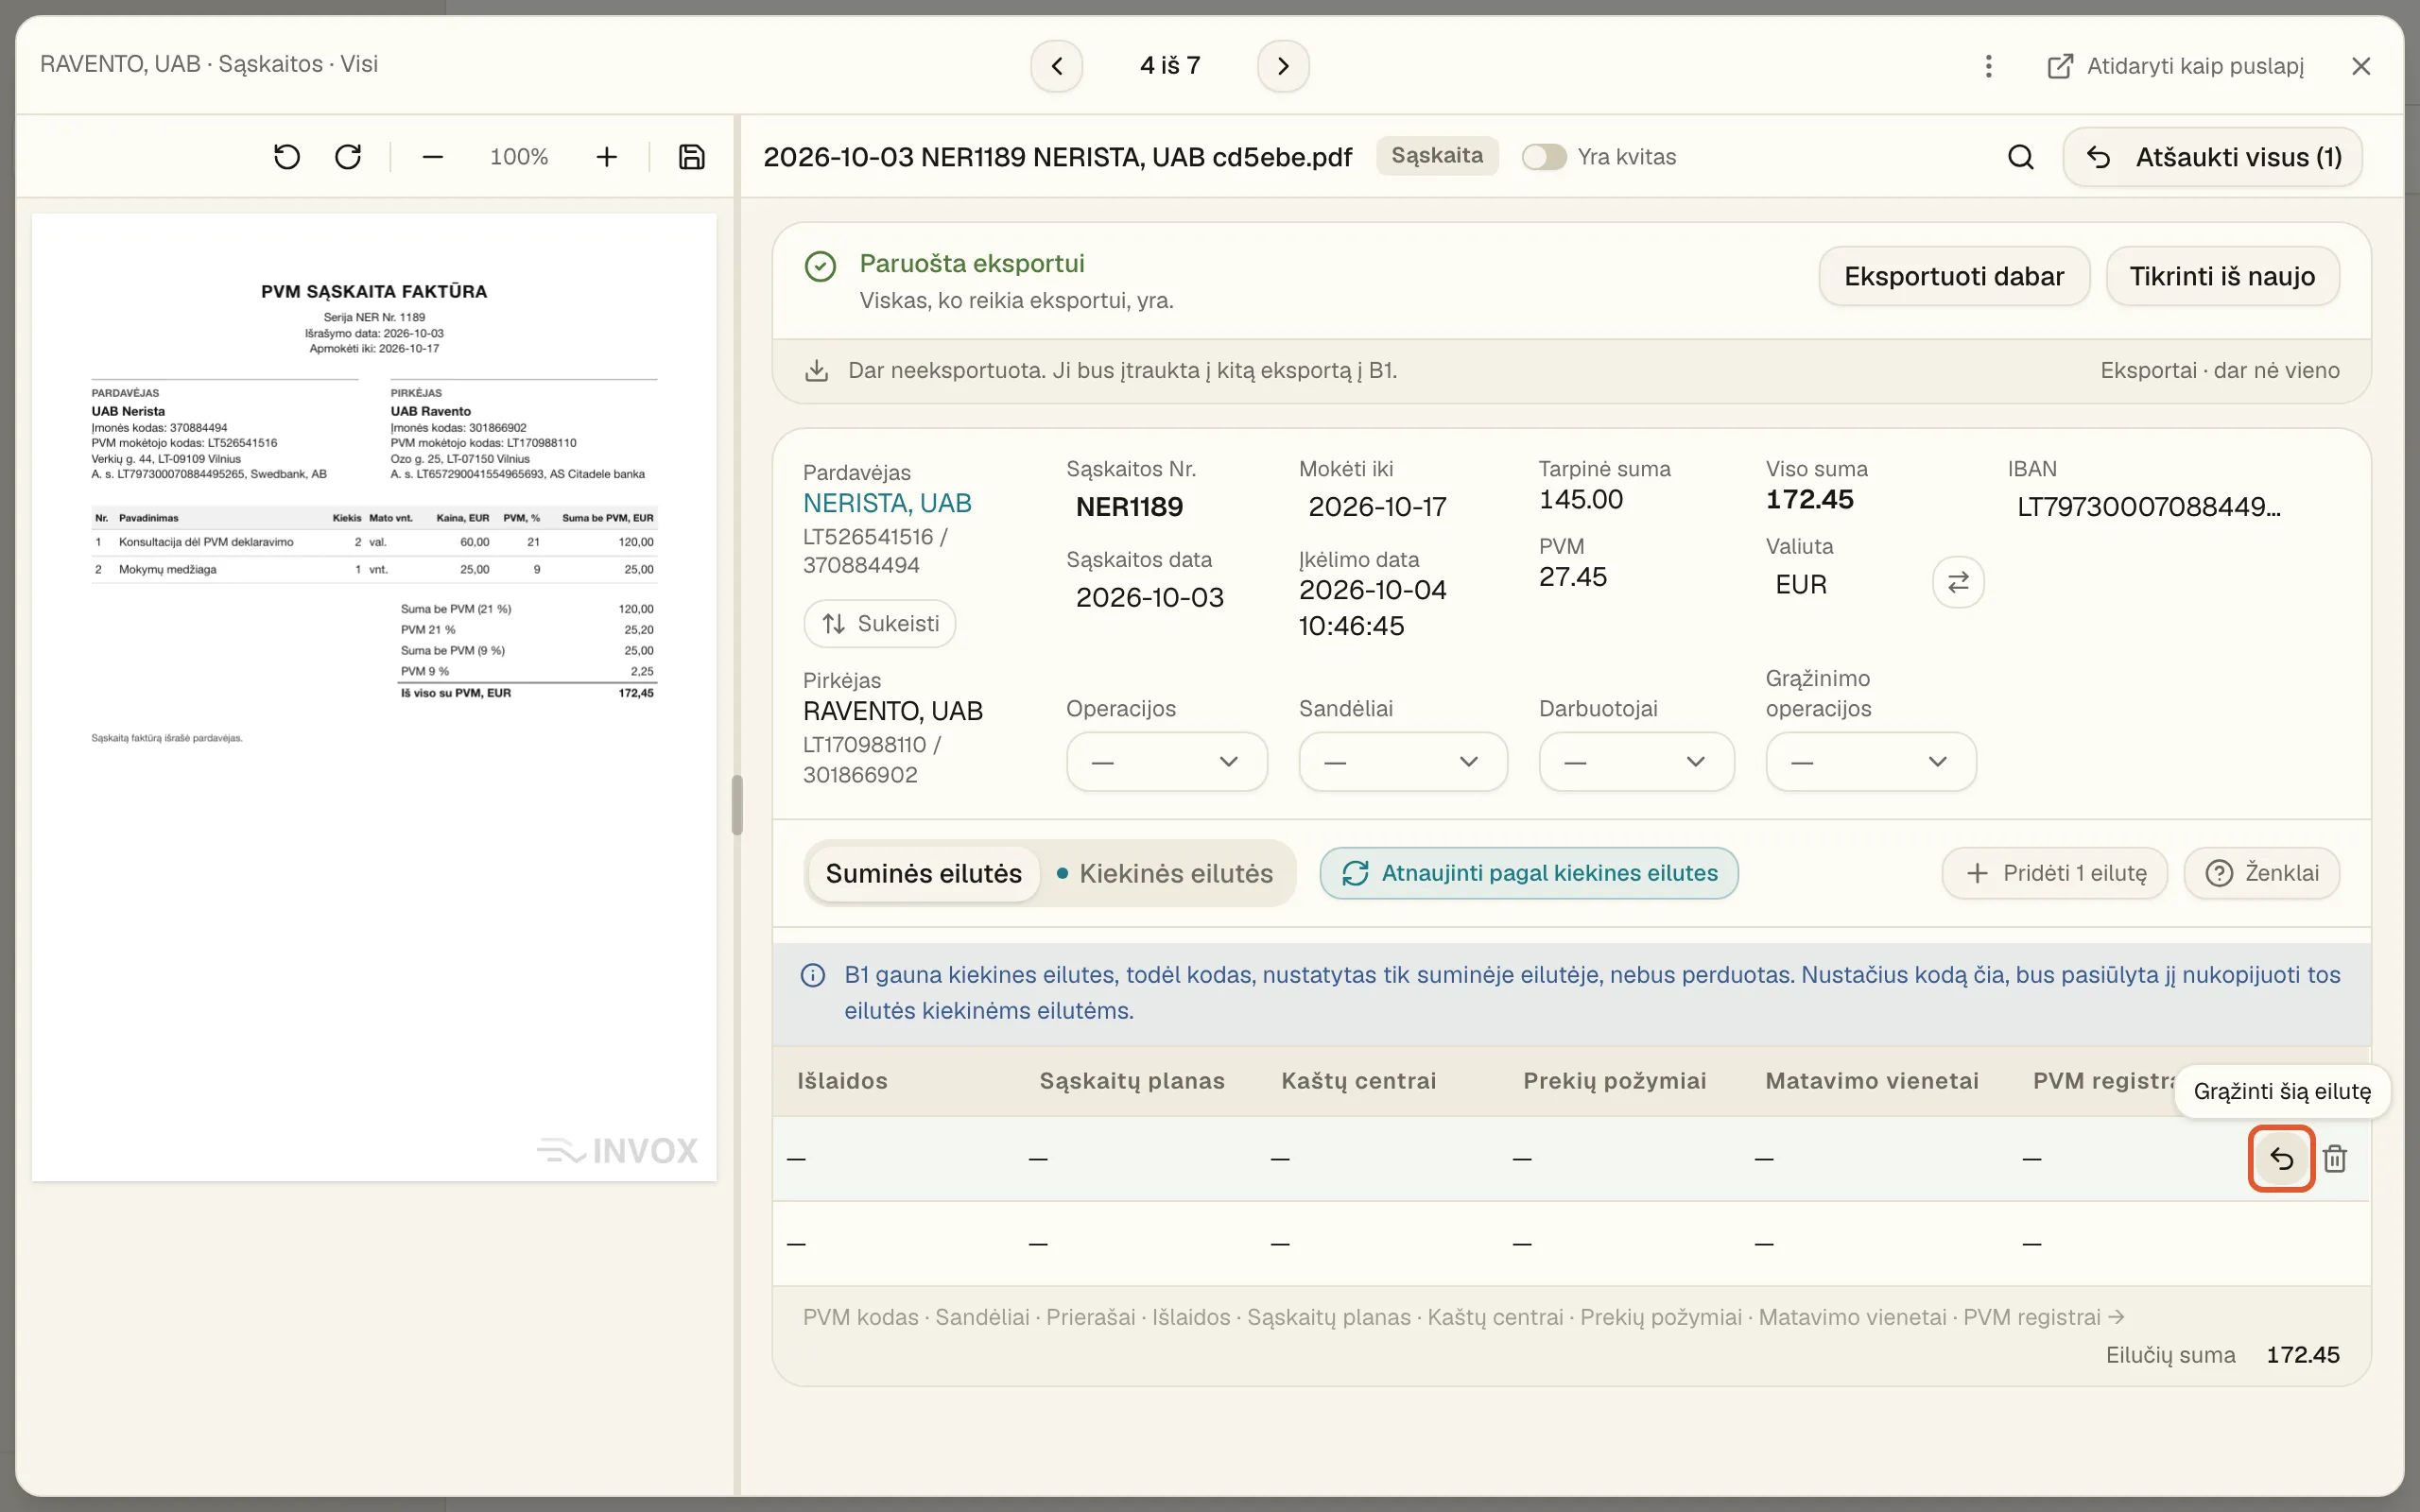Viewport: 2420px width, 1512px height.
Task: Click 'Pridėti 1 eilutę' button
Action: (x=2054, y=873)
